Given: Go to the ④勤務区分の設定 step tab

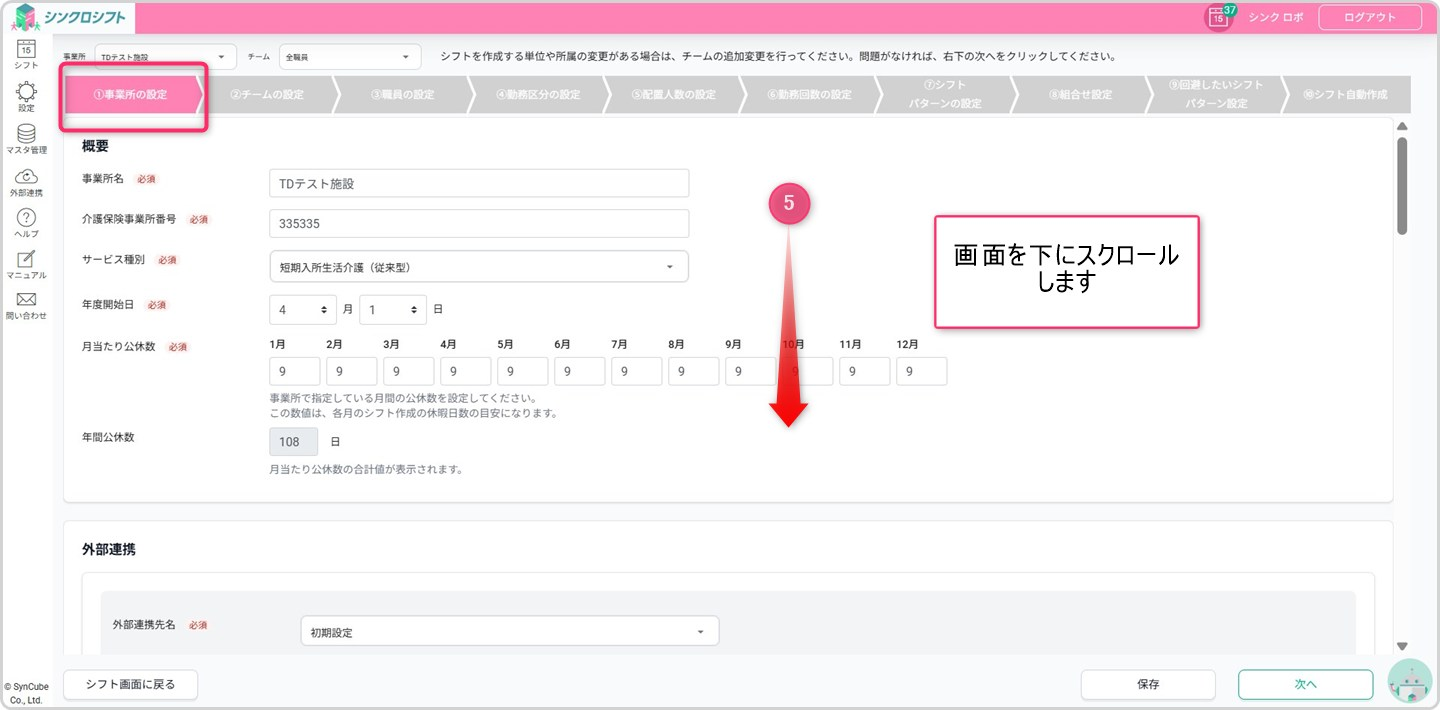Looking at the screenshot, I should coord(538,95).
